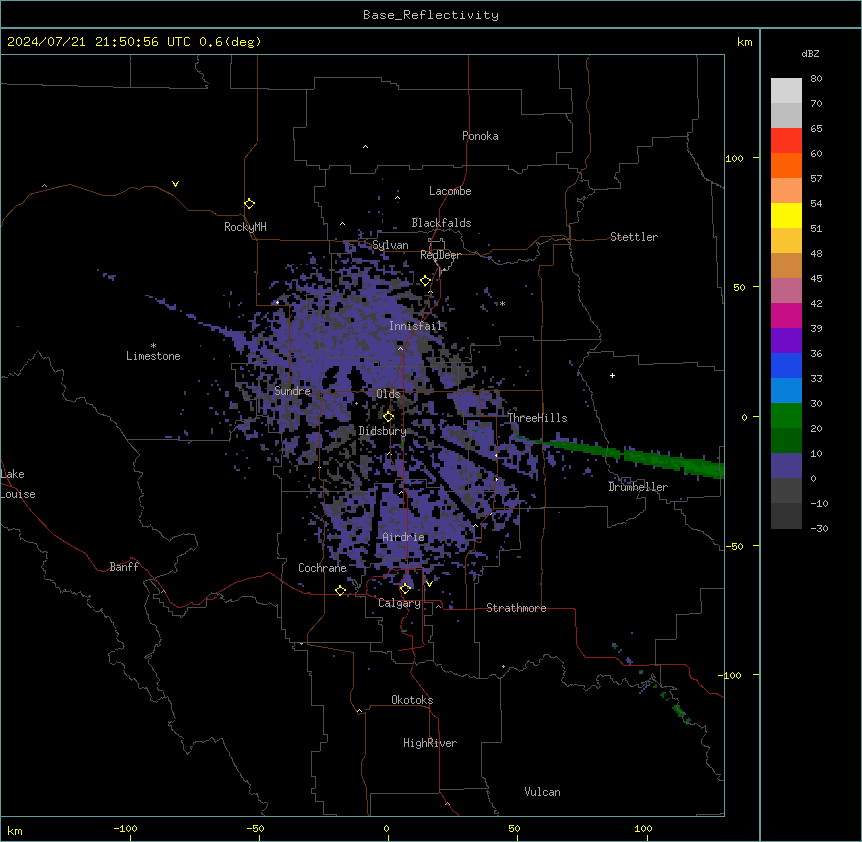Click the Stettler city label
The width and height of the screenshot is (862, 842).
point(634,237)
